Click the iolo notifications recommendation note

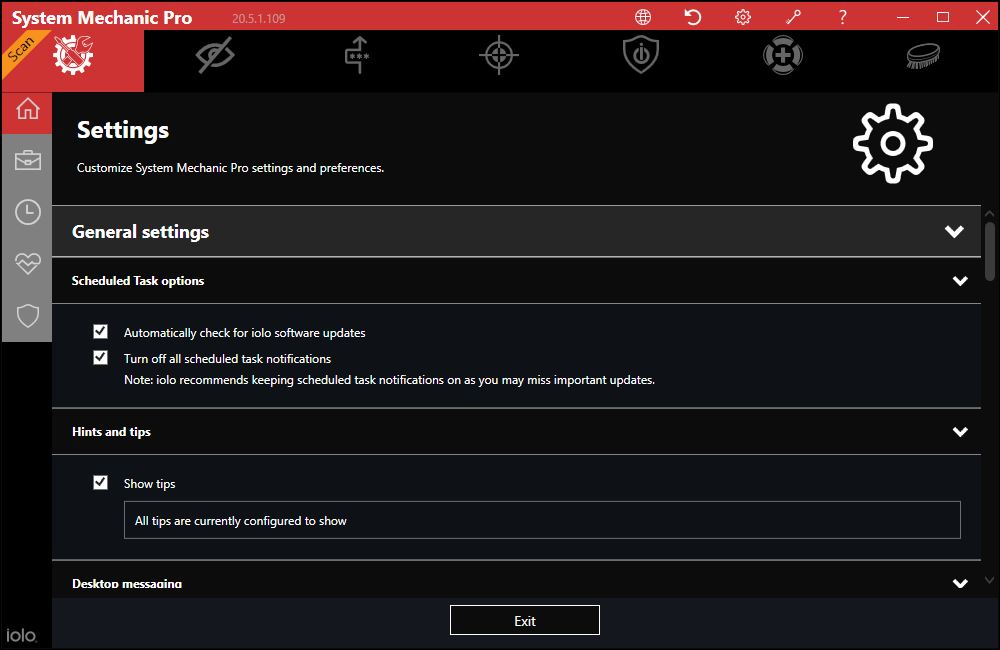[x=389, y=380]
